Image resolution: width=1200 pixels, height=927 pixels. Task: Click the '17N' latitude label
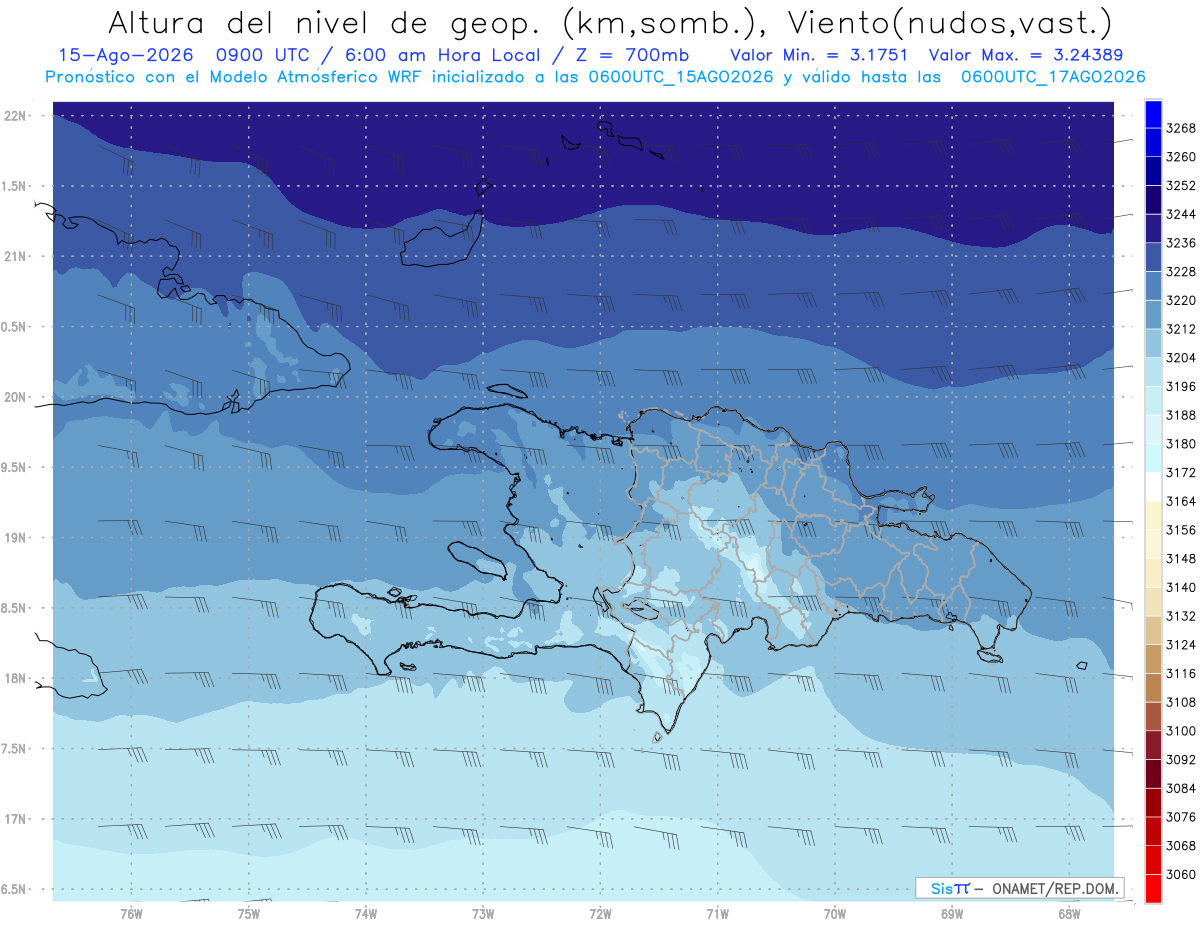point(15,819)
